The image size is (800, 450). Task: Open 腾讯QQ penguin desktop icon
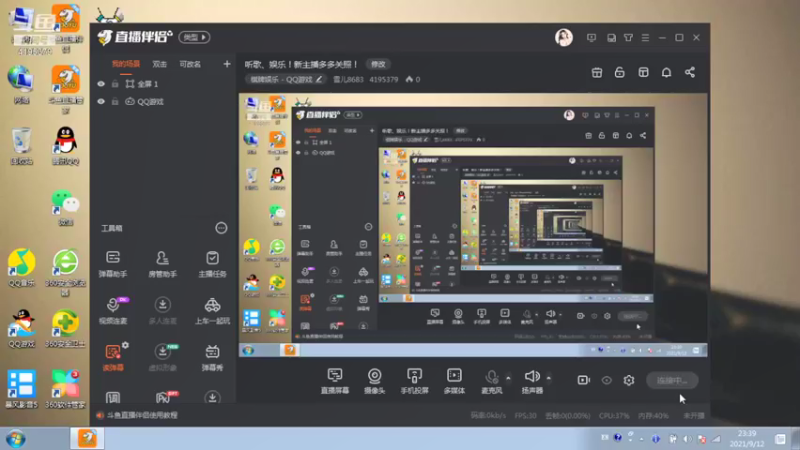click(65, 146)
